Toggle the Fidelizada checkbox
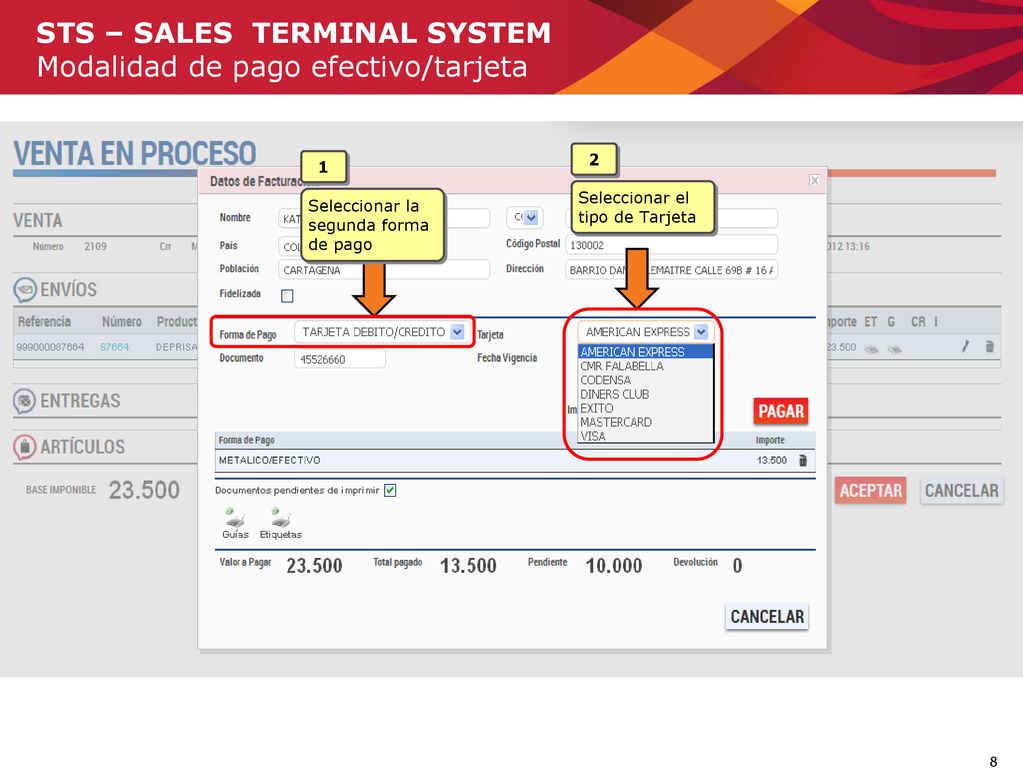1023x783 pixels. click(287, 296)
